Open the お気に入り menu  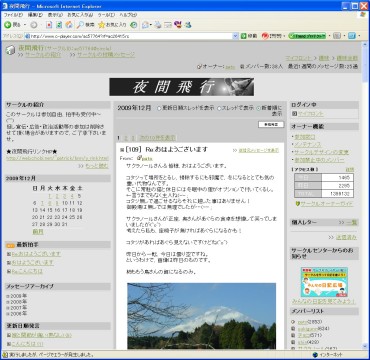point(80,15)
